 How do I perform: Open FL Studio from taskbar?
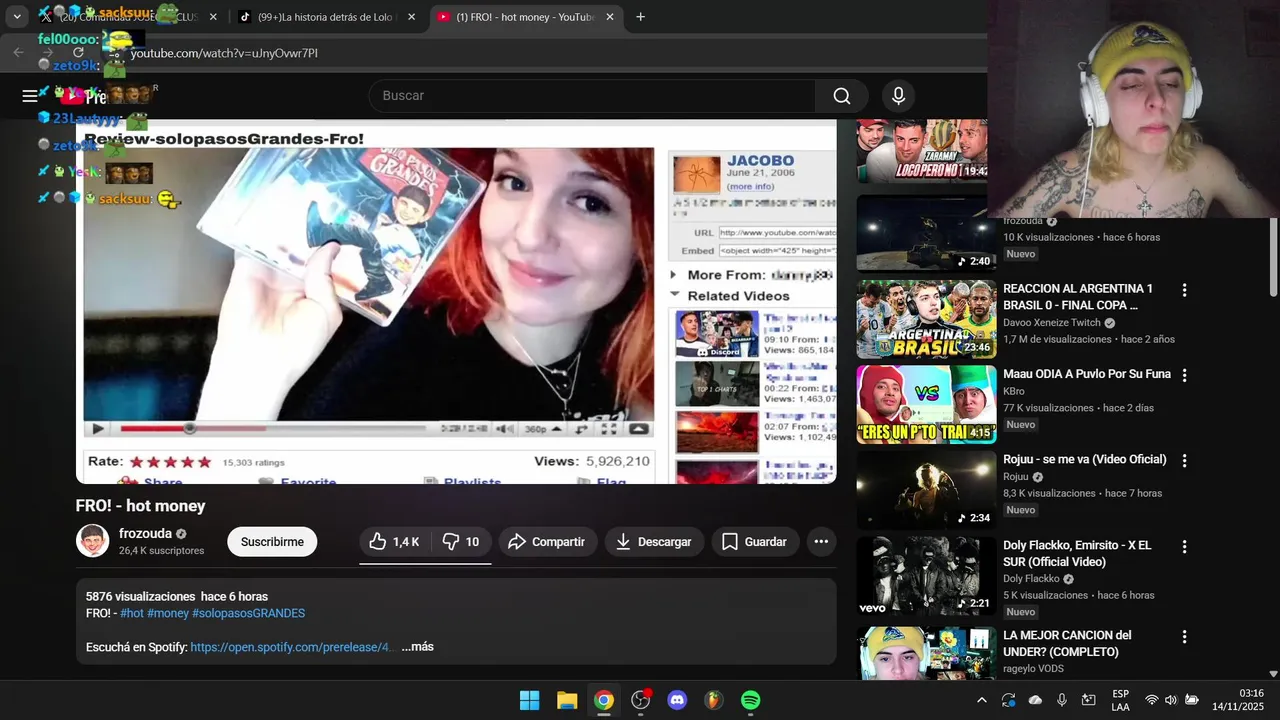click(x=714, y=700)
